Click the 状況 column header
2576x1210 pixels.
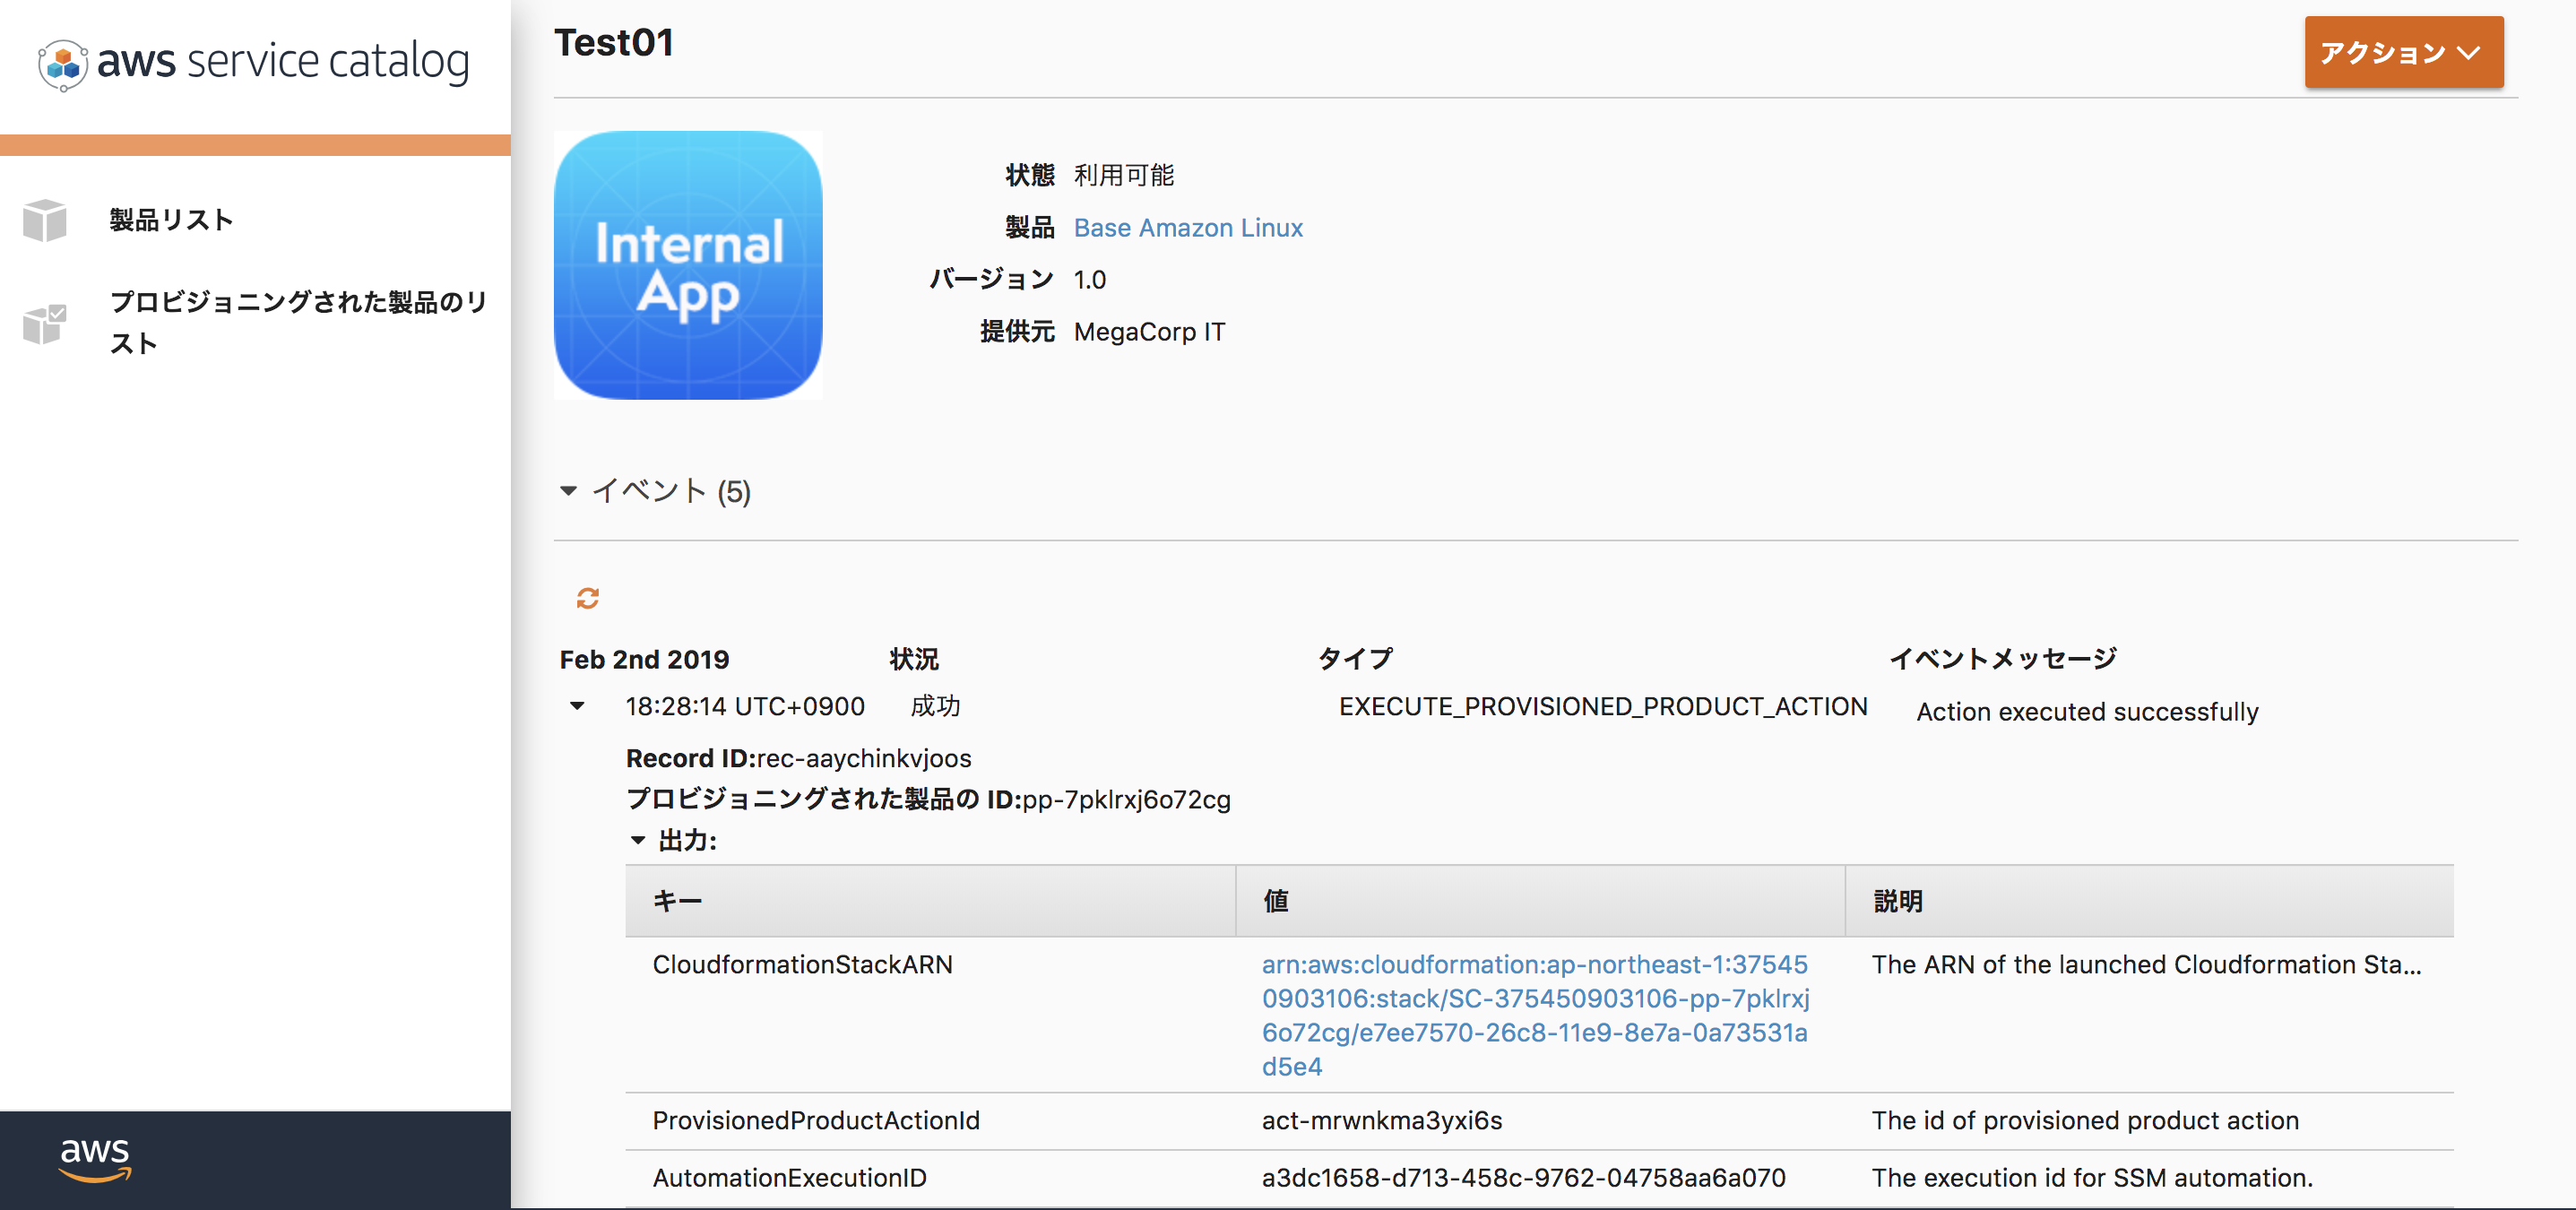pos(914,660)
